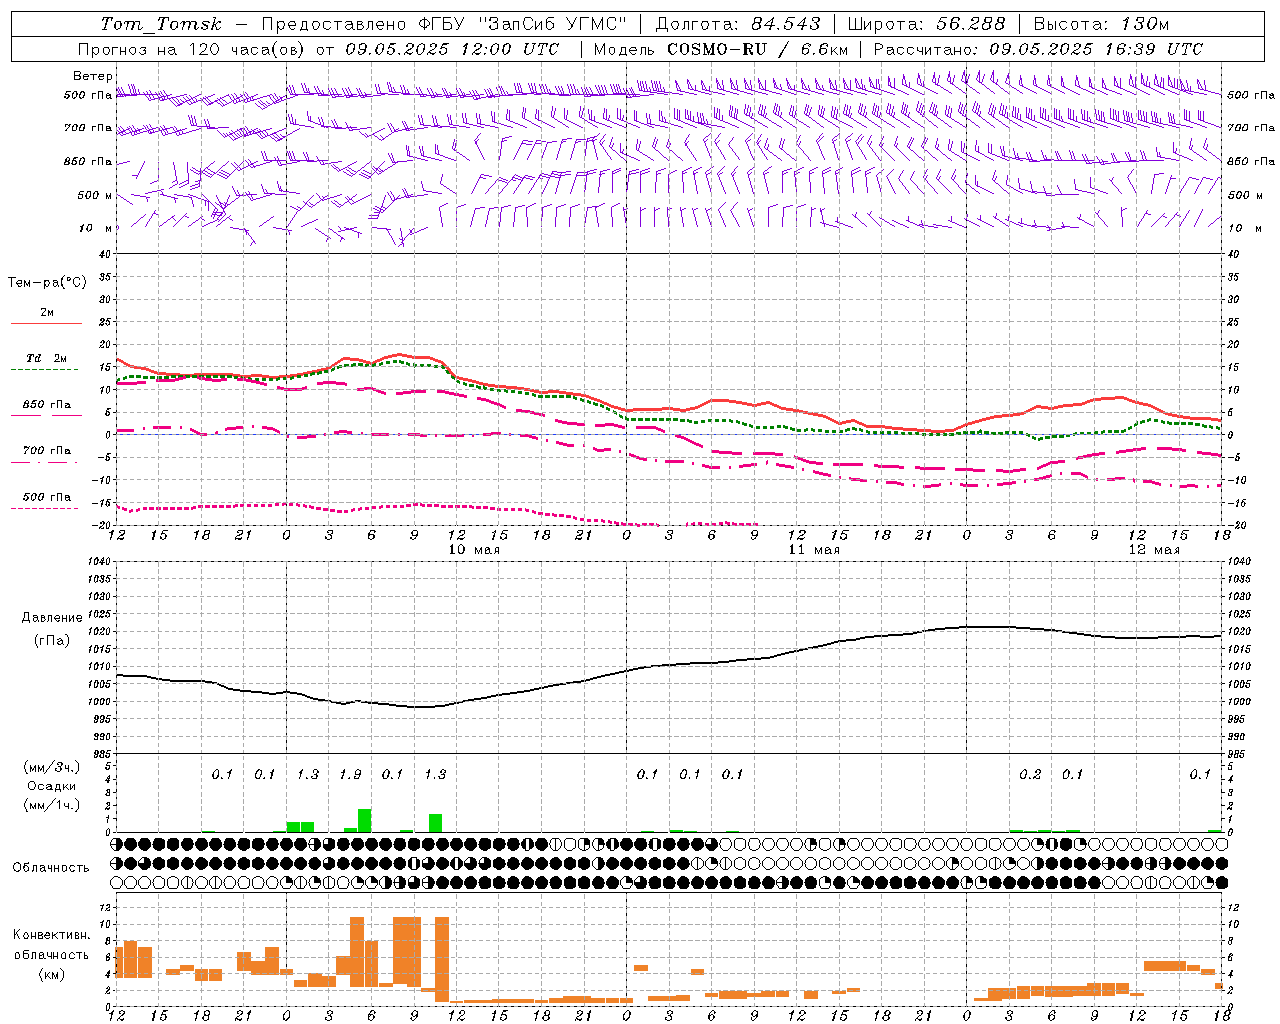
Task: Click the "Рассчитано: 09.05.2025 16:39 UTC" timestamp
Action: point(1038,49)
